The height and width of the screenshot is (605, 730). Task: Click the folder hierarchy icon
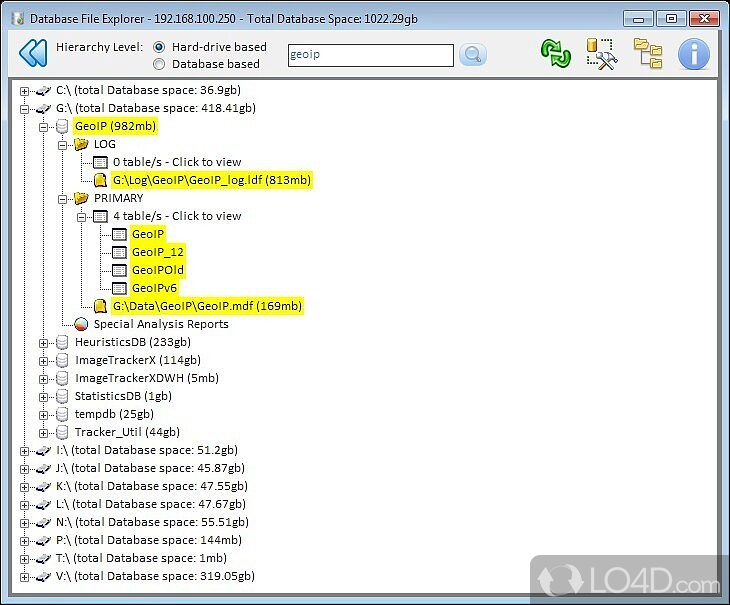point(647,54)
